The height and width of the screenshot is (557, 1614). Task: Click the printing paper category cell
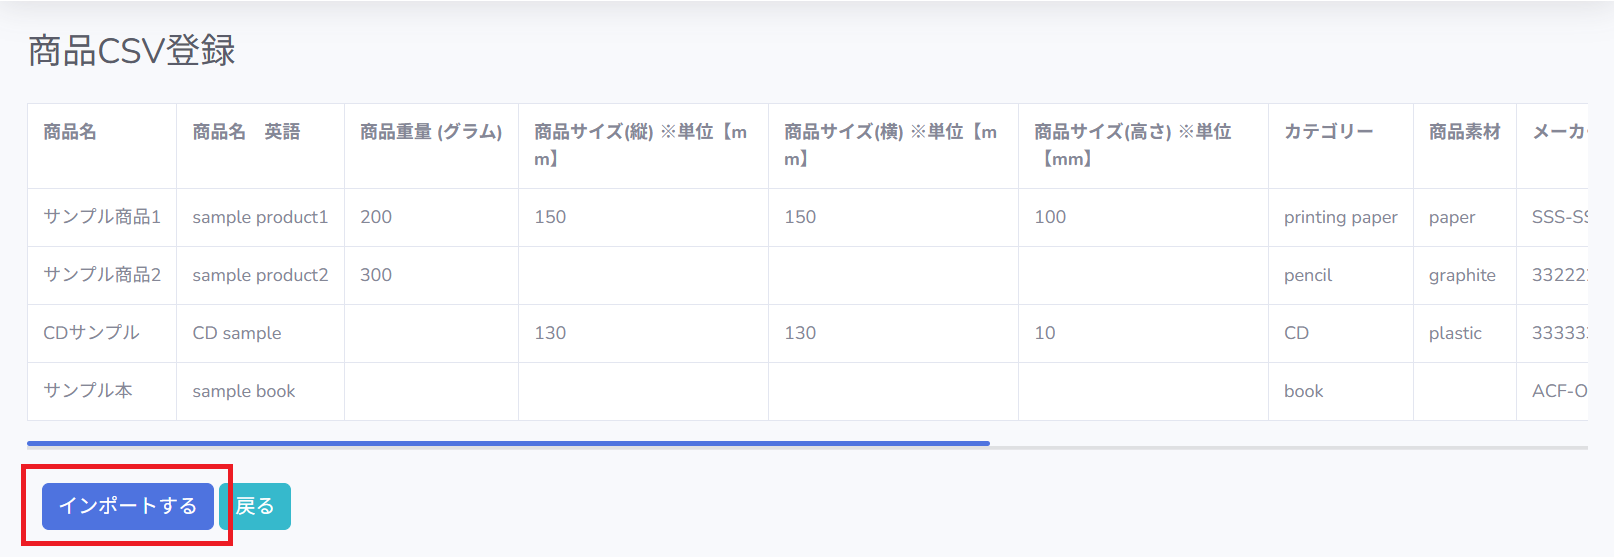coord(1340,217)
